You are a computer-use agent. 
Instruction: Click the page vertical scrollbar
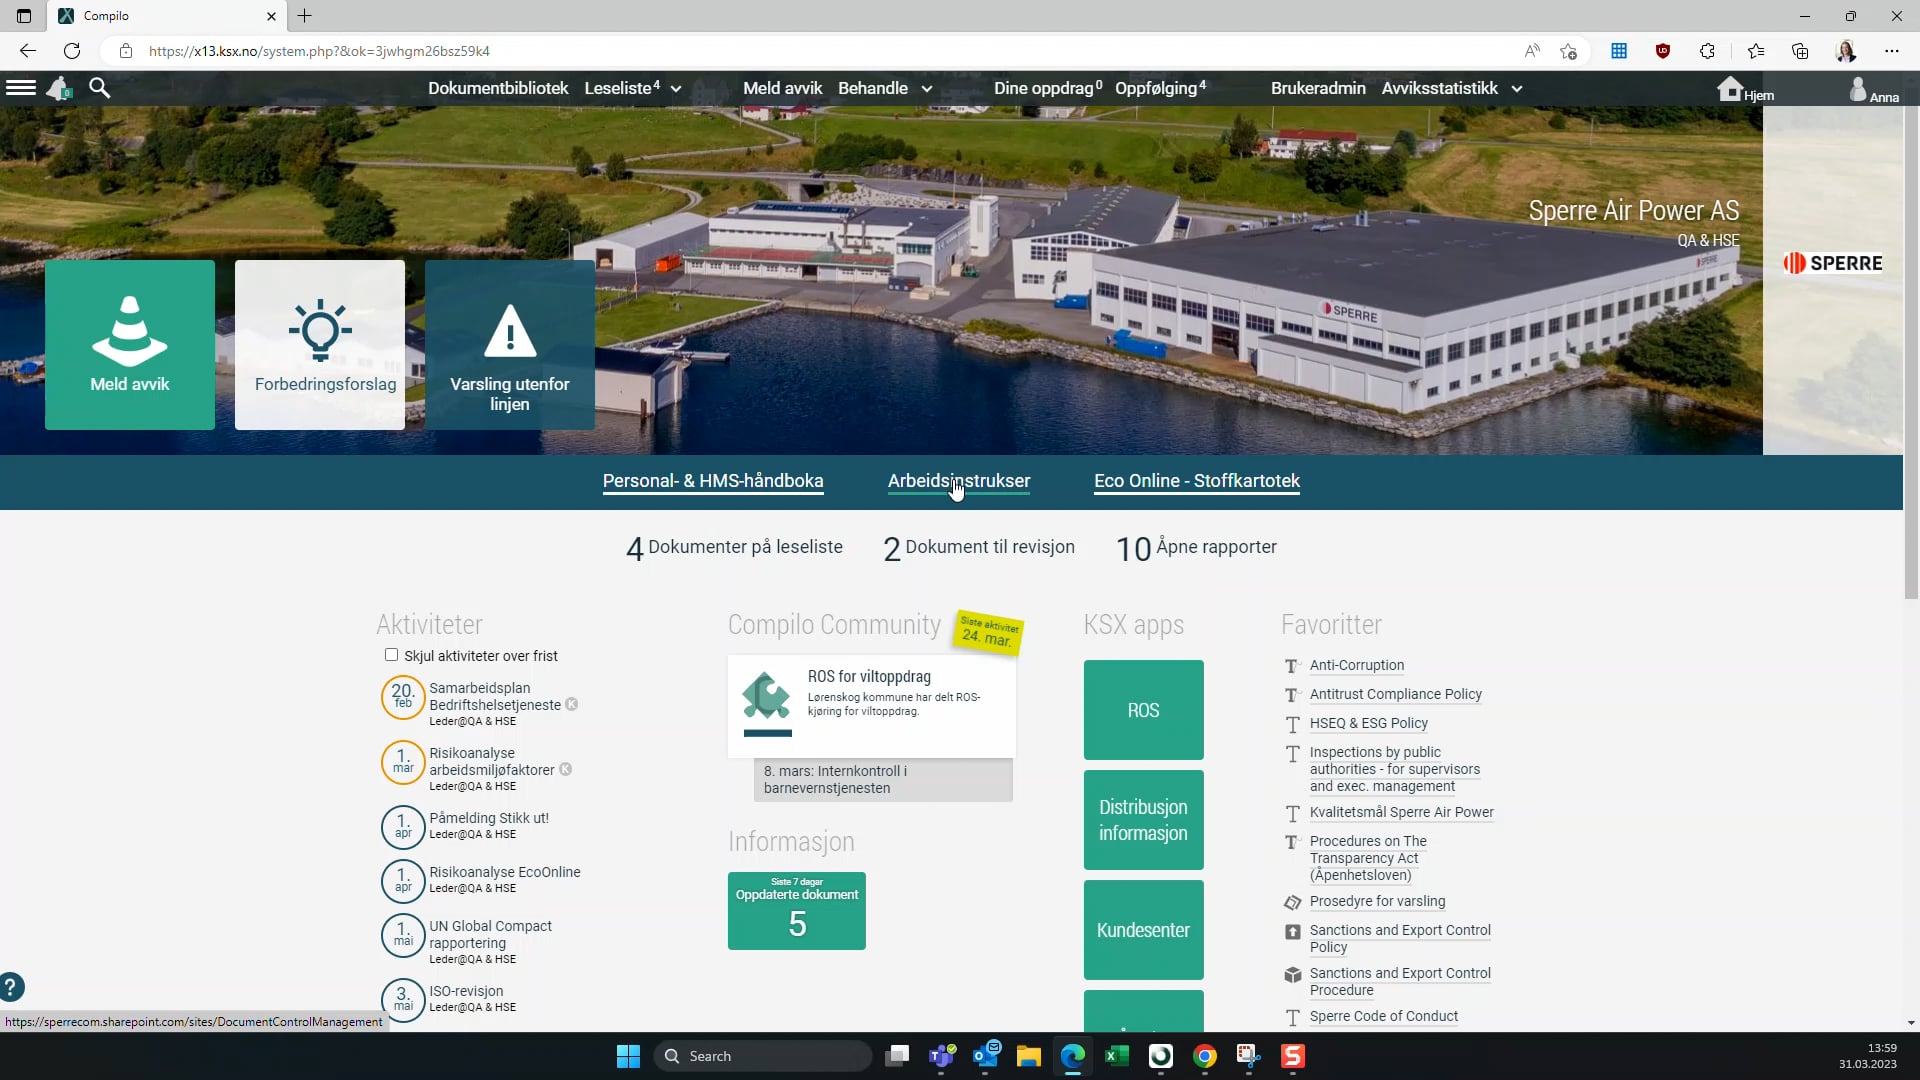click(1911, 350)
